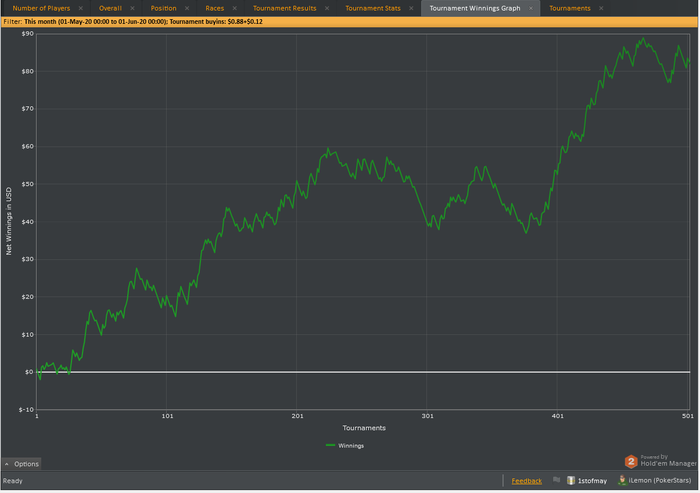Close the Position tab
The height and width of the screenshot is (493, 700).
click(187, 8)
